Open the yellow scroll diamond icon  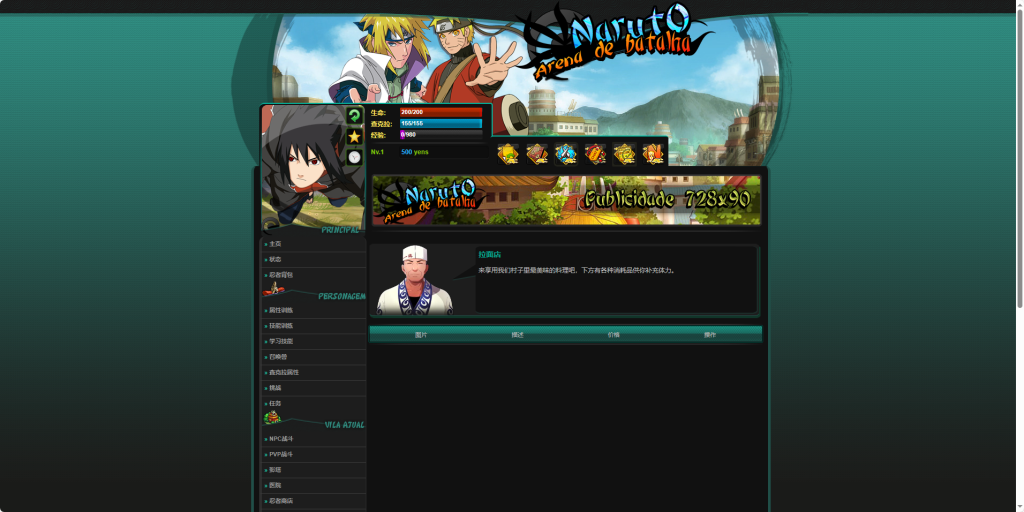[x=507, y=154]
